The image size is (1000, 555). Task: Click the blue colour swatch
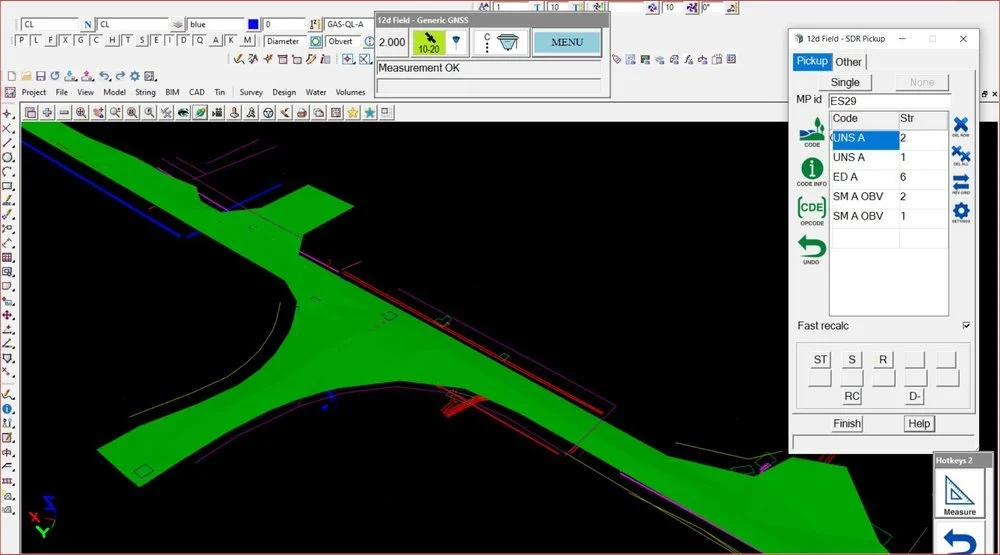(253, 24)
